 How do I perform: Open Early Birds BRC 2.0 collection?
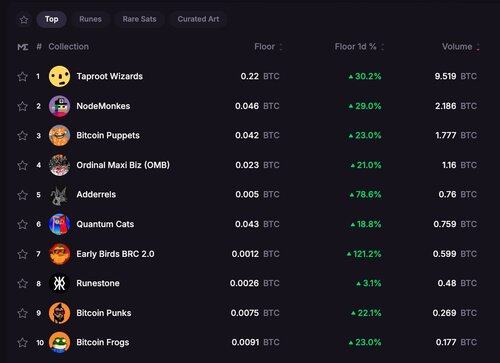coord(115,254)
